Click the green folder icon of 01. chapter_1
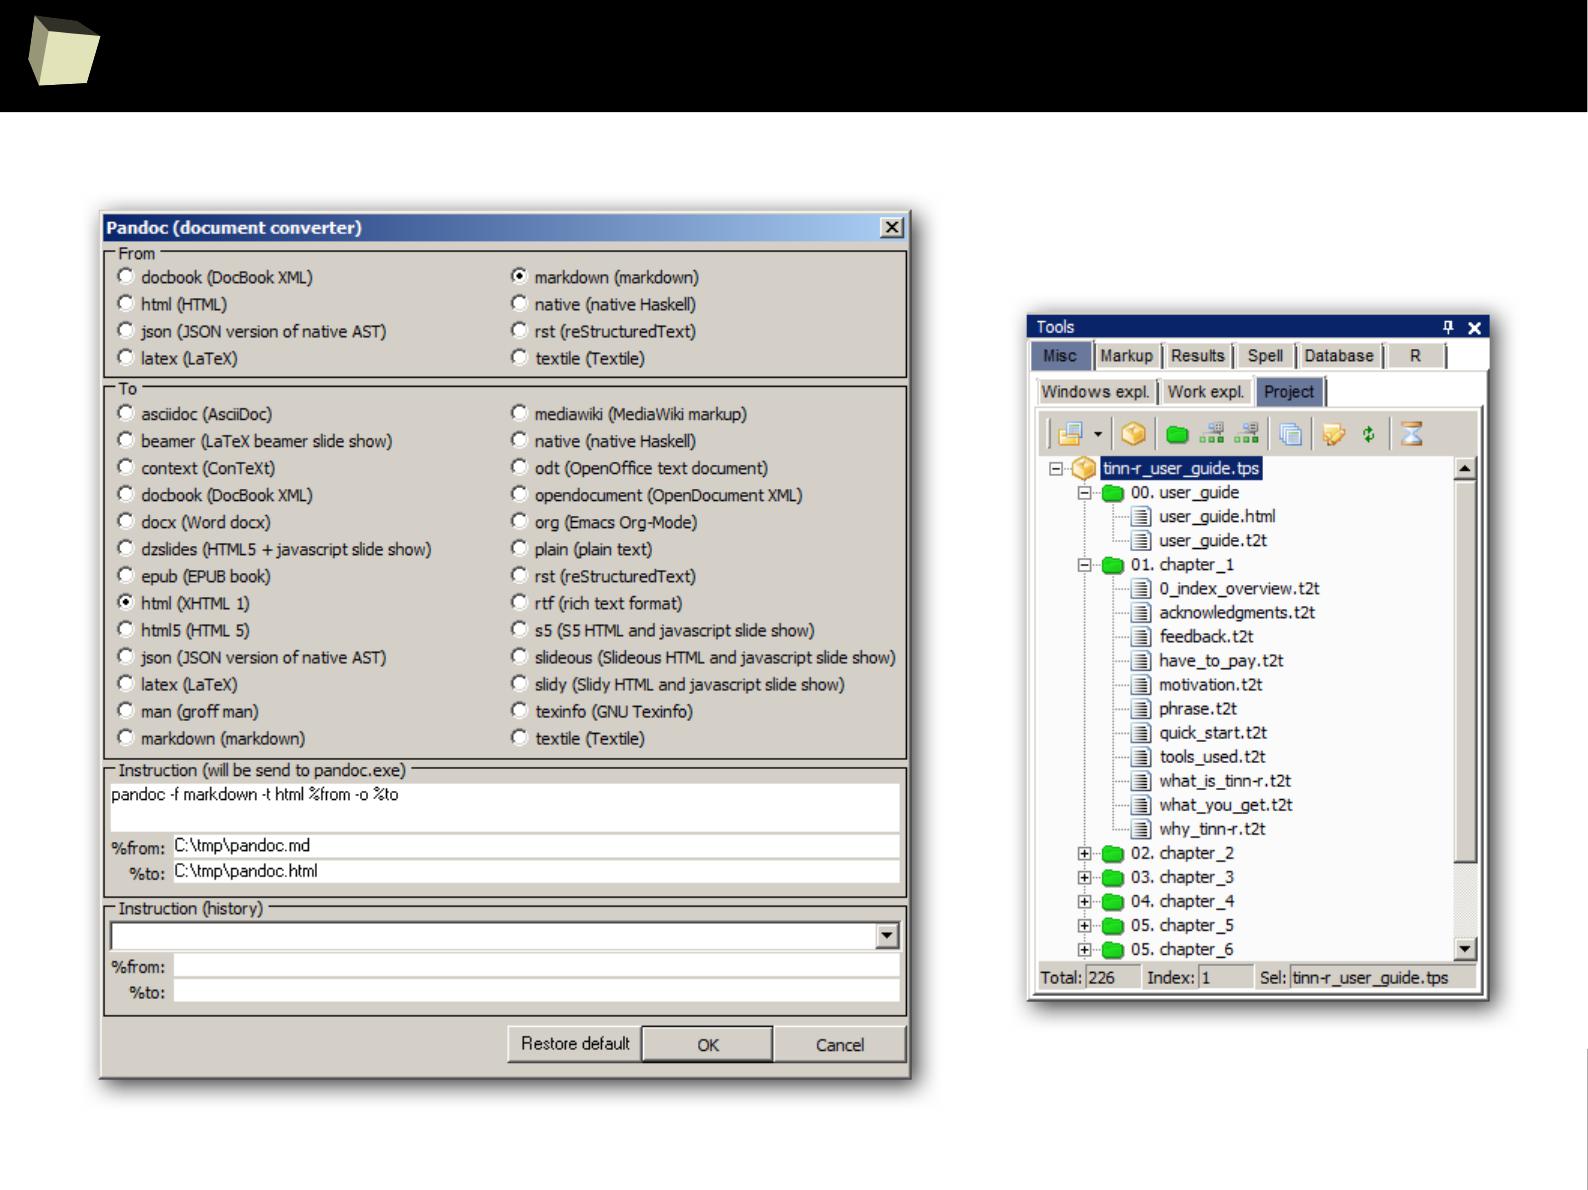Screen dimensions: 1588x1190 (1113, 565)
